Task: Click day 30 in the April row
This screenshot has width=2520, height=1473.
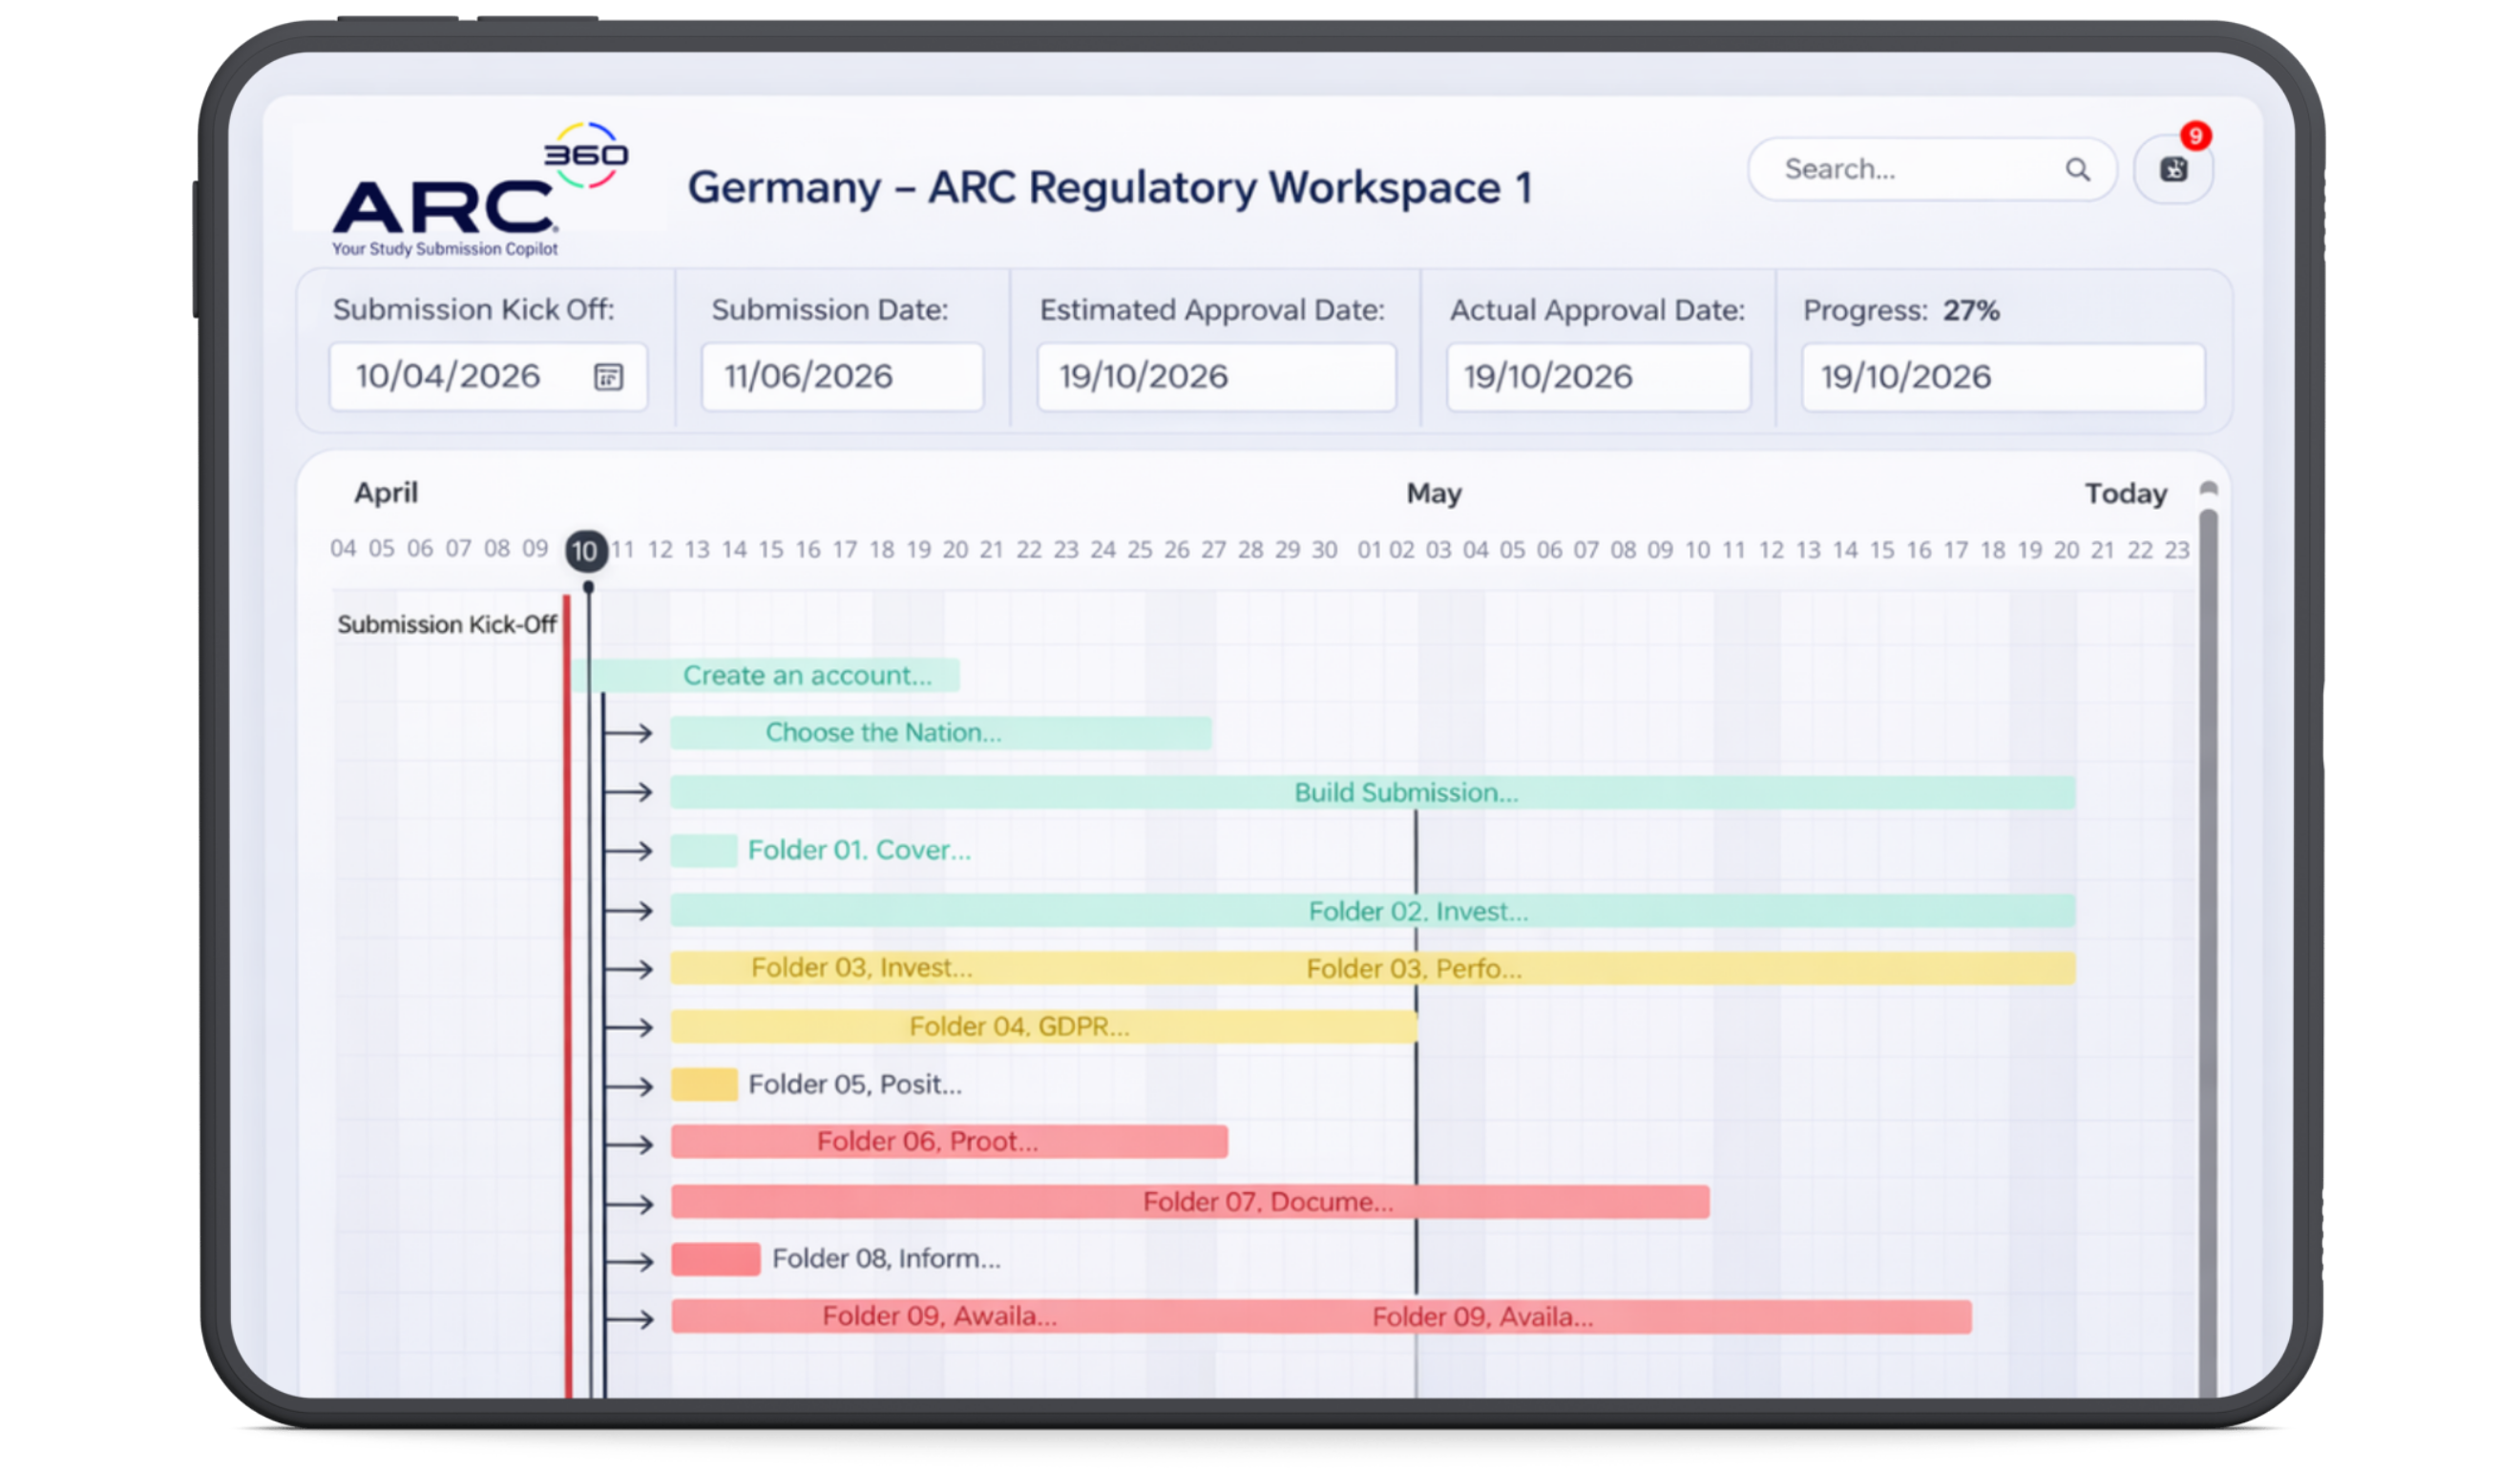Action: [x=1324, y=549]
